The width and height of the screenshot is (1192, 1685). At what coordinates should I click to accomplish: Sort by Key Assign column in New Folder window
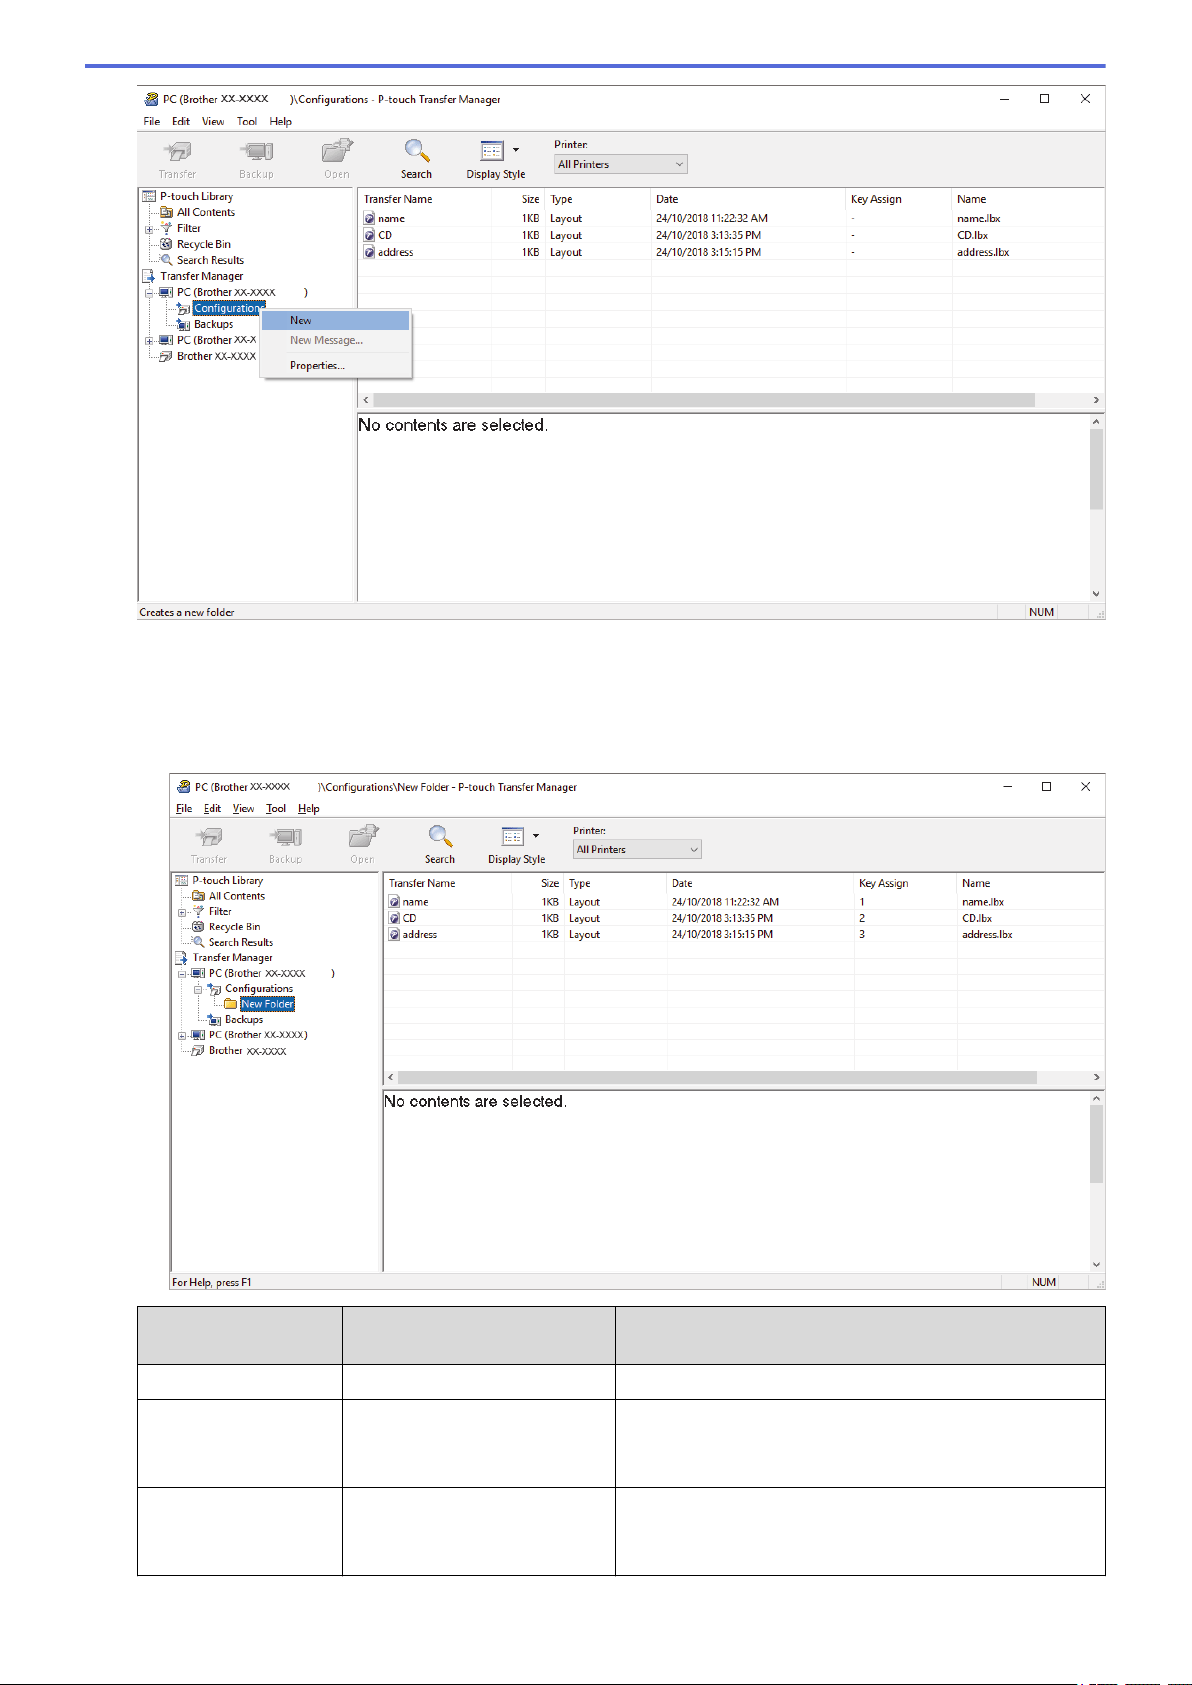(x=905, y=883)
